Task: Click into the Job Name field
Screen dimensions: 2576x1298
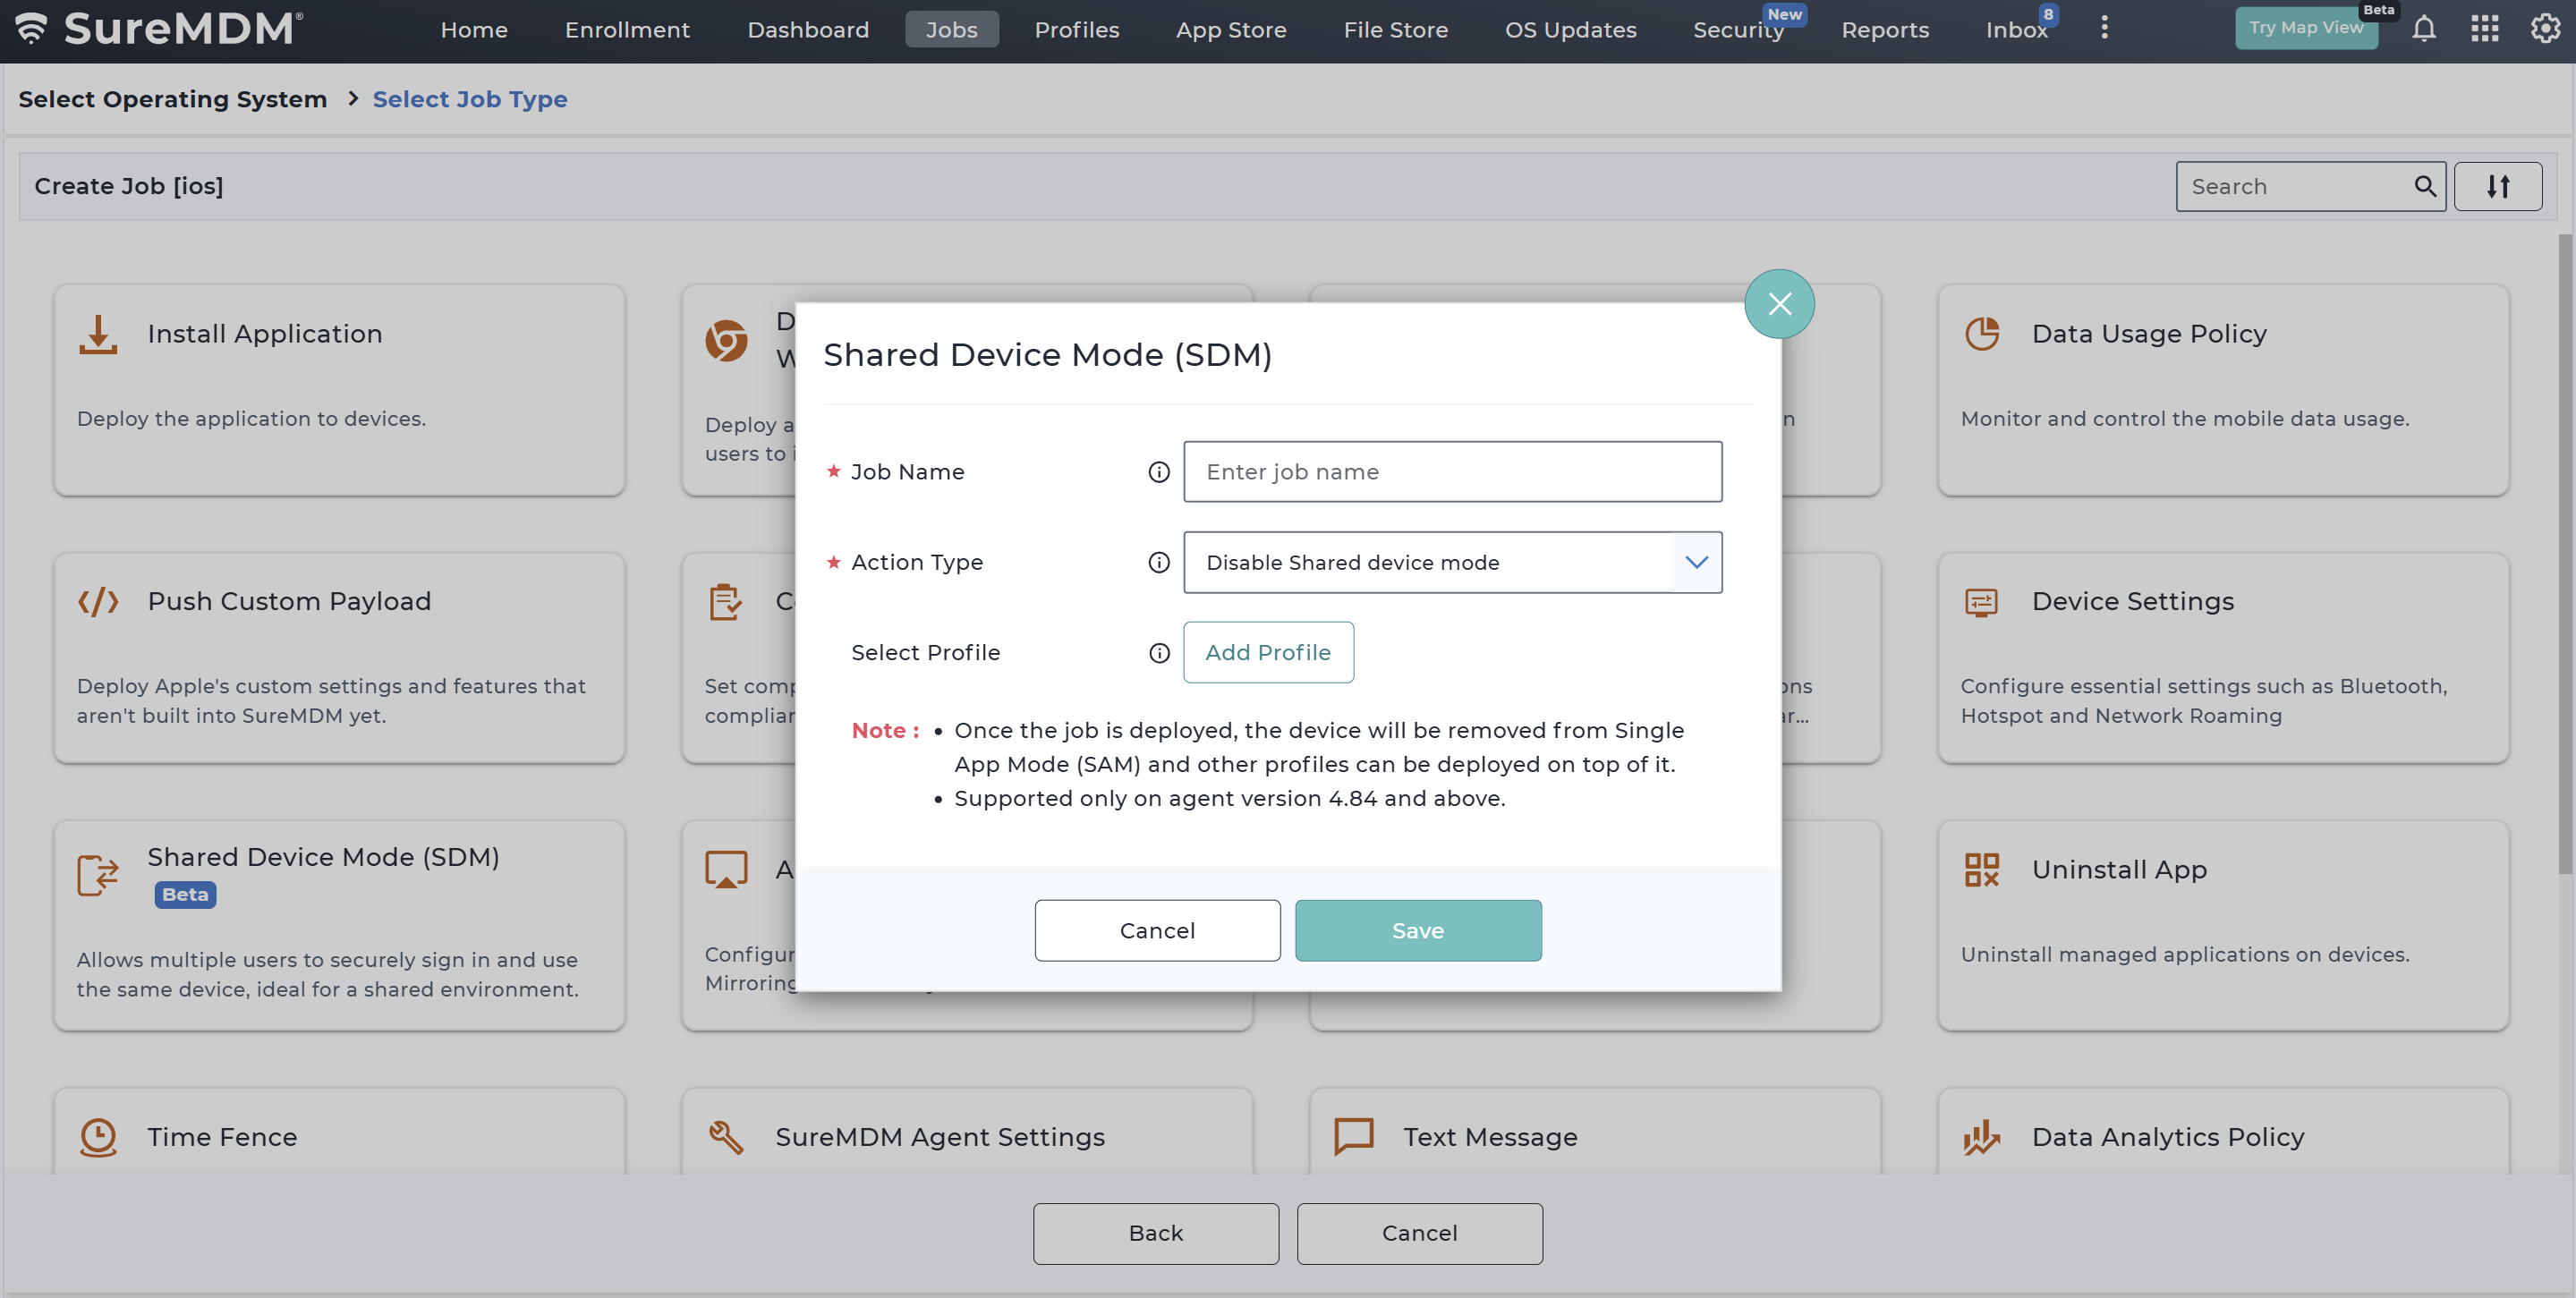Action: (1452, 472)
